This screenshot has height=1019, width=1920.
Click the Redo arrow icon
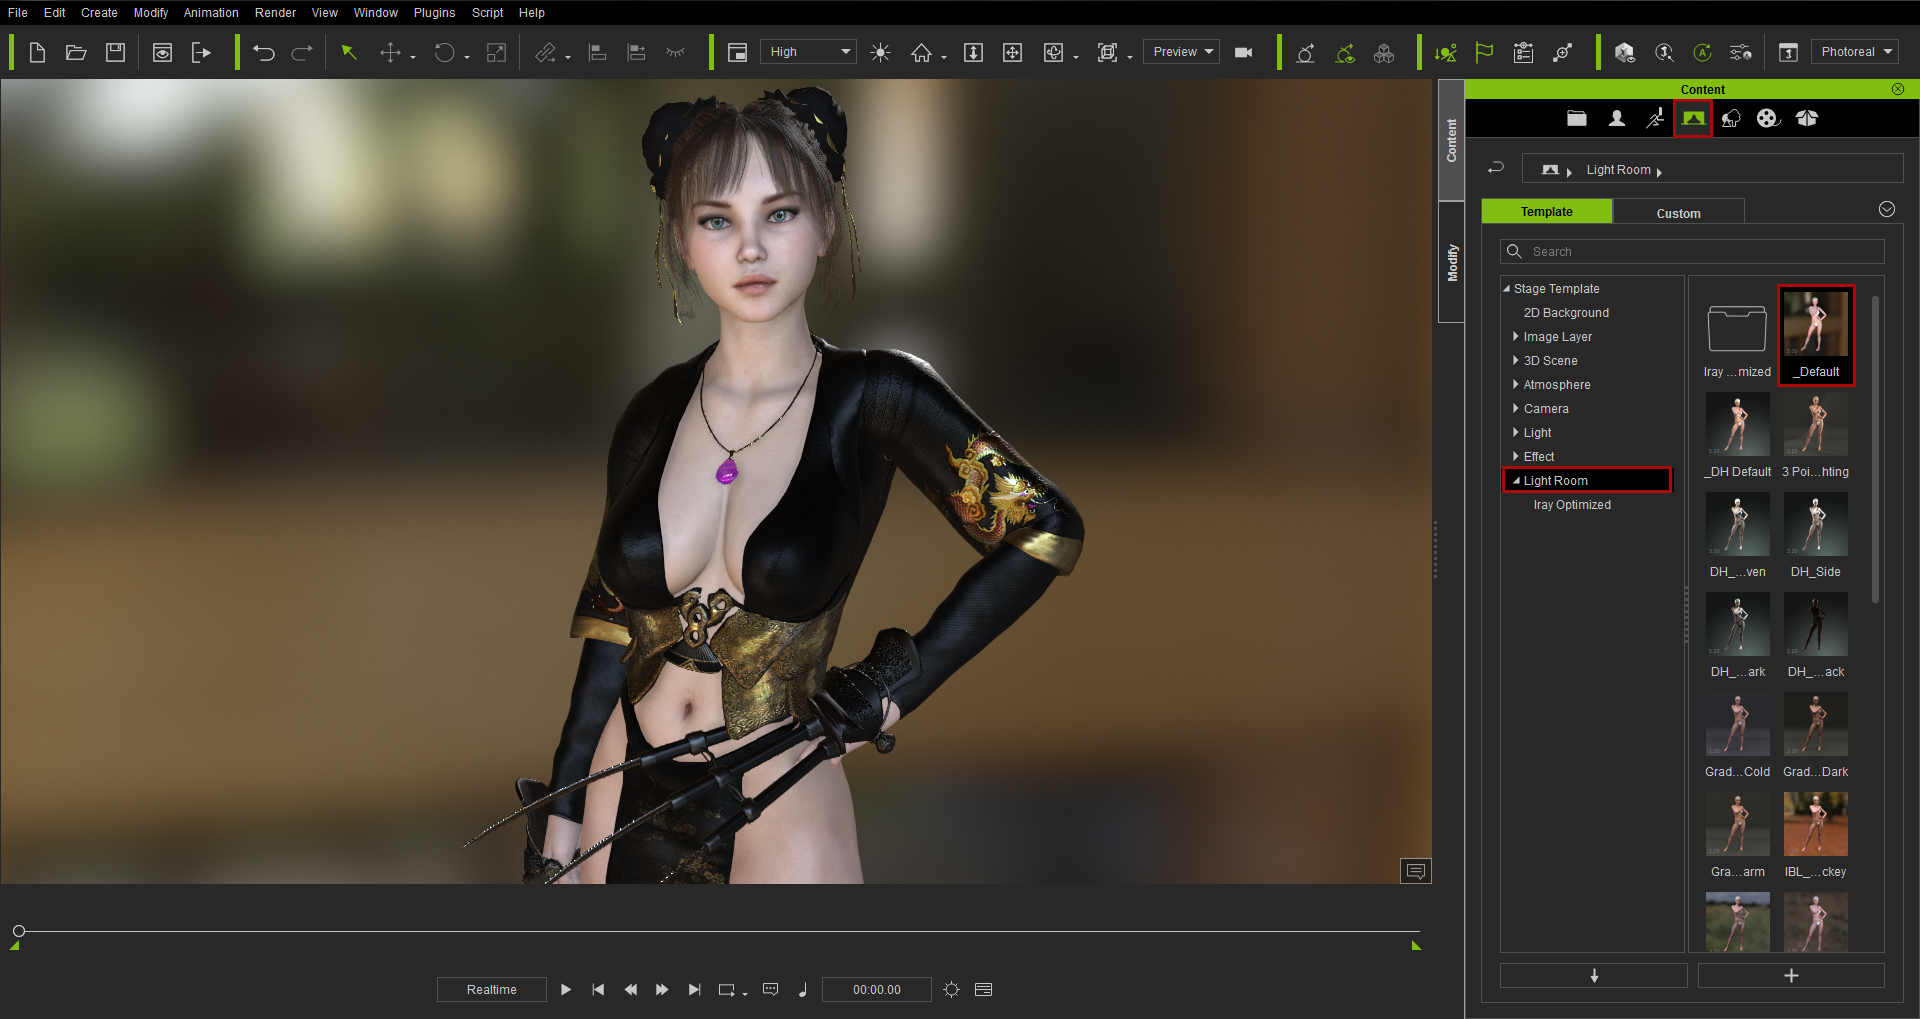pyautogui.click(x=302, y=52)
